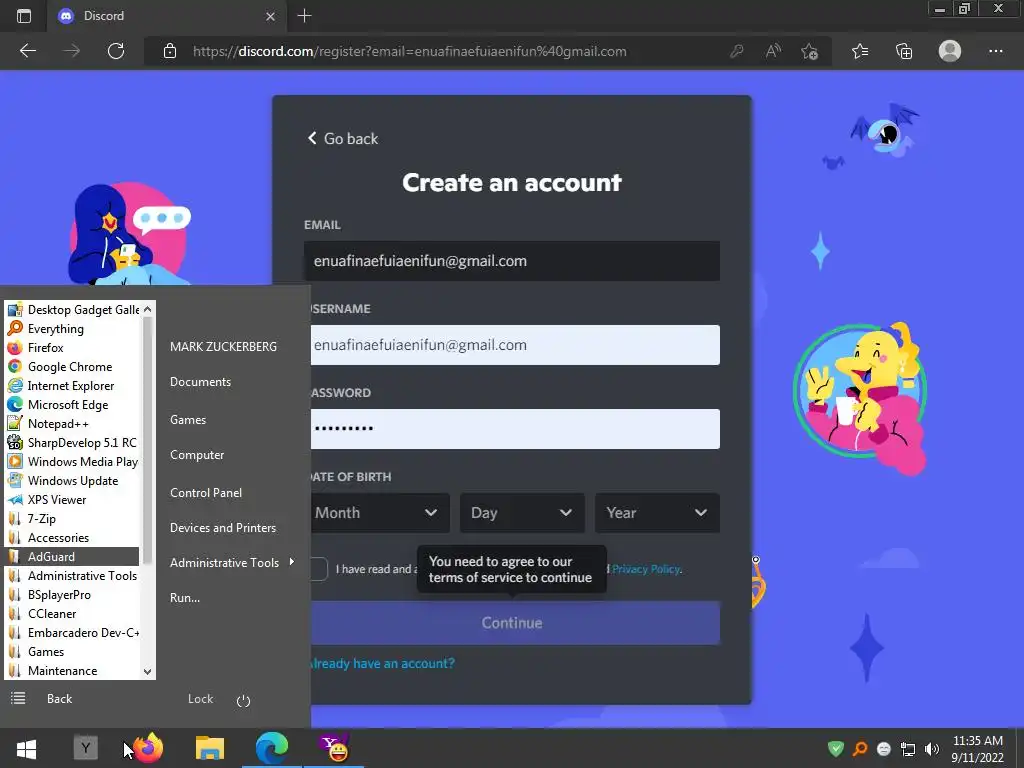
Task: Expand the AdGuard folder
Action: pos(72,556)
